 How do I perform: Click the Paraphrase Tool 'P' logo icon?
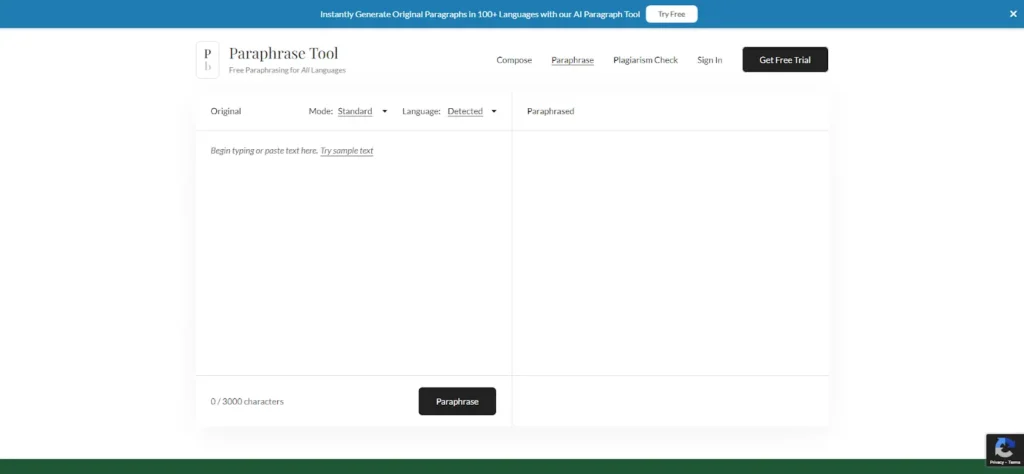207,59
